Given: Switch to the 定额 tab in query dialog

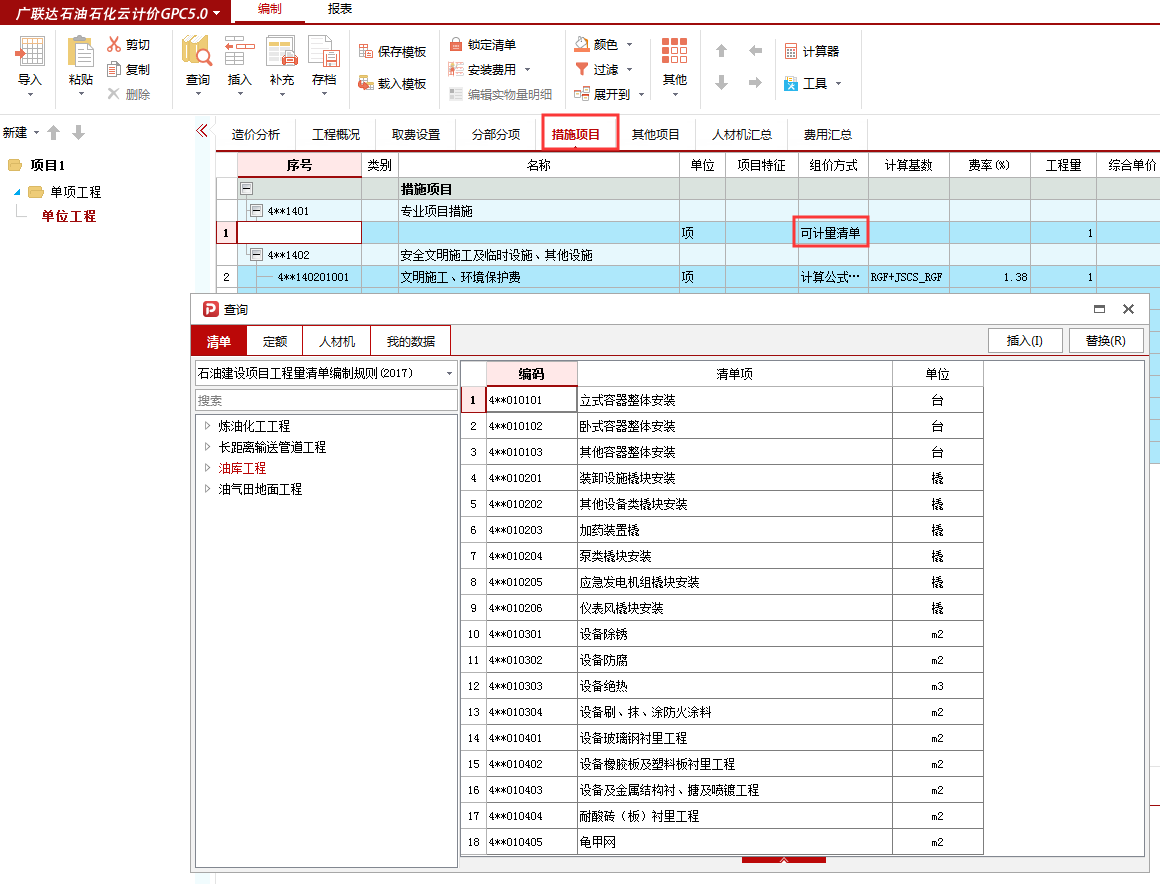Looking at the screenshot, I should pos(274,340).
